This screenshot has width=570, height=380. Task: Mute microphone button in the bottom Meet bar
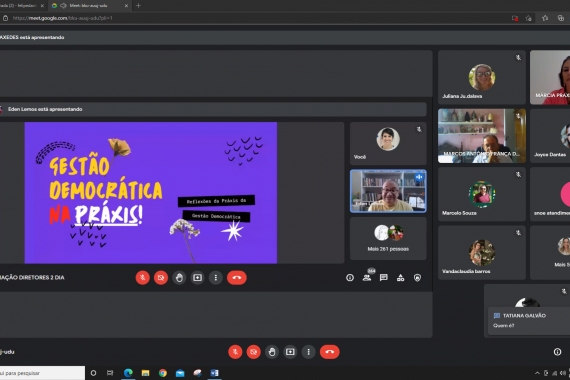point(235,352)
